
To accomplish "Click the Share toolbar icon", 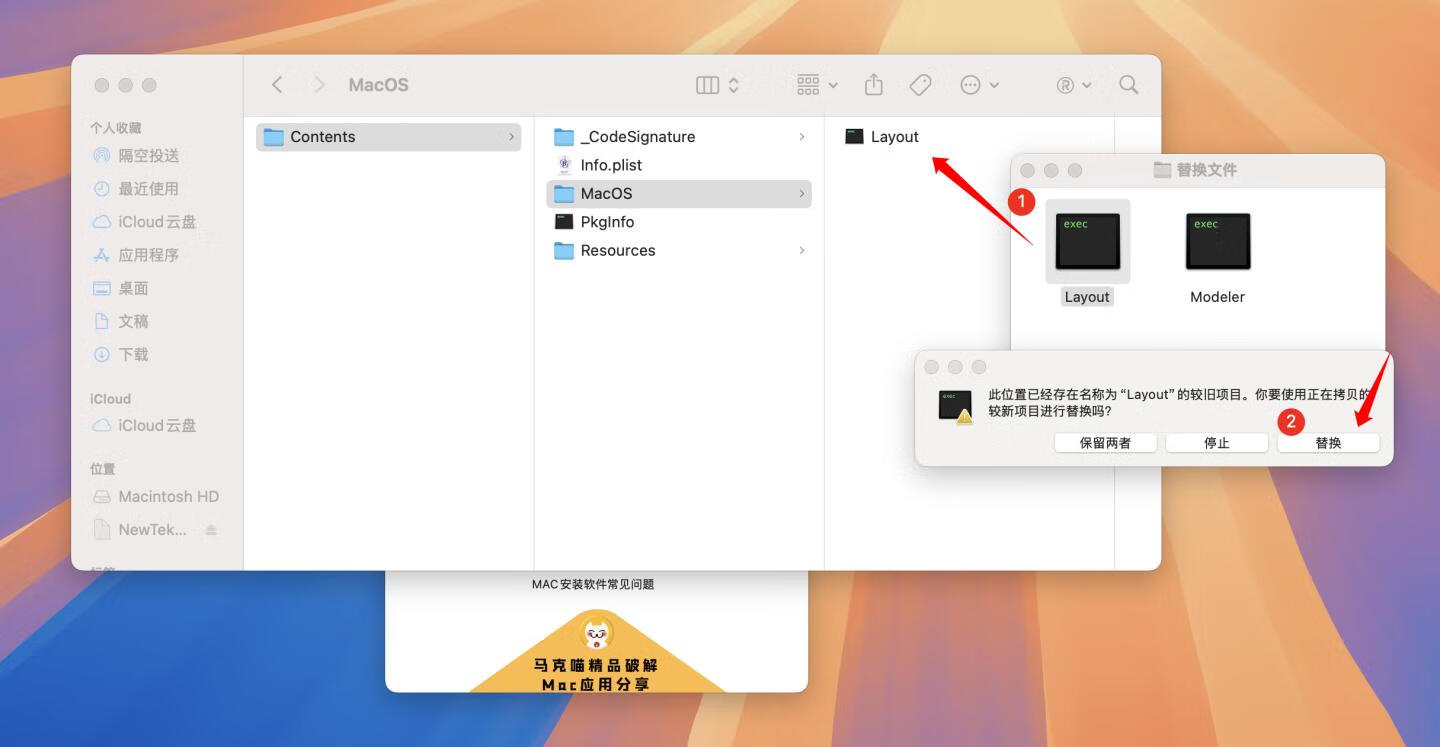I will coord(874,85).
